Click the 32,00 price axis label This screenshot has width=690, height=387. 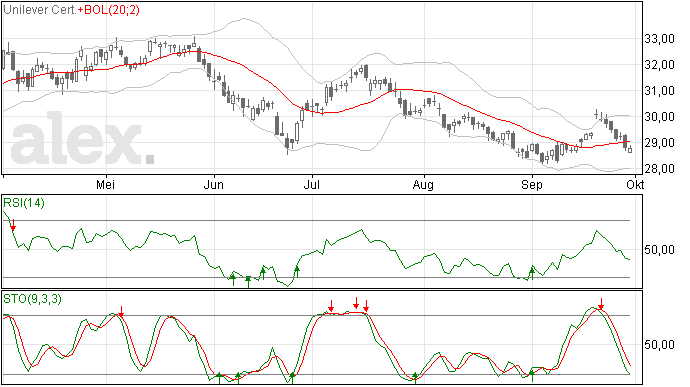click(659, 65)
